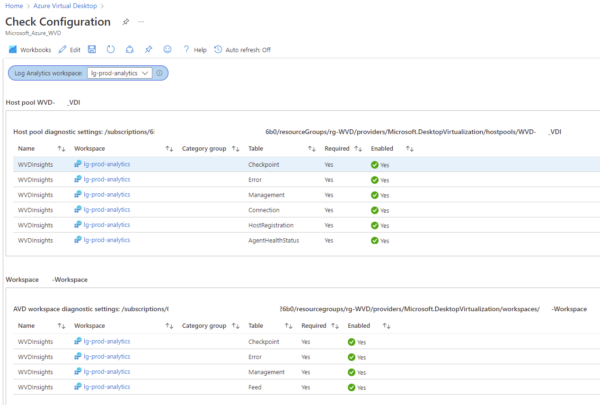Select the HostRegistration table cell
This screenshot has height=405, width=600.
click(x=271, y=225)
